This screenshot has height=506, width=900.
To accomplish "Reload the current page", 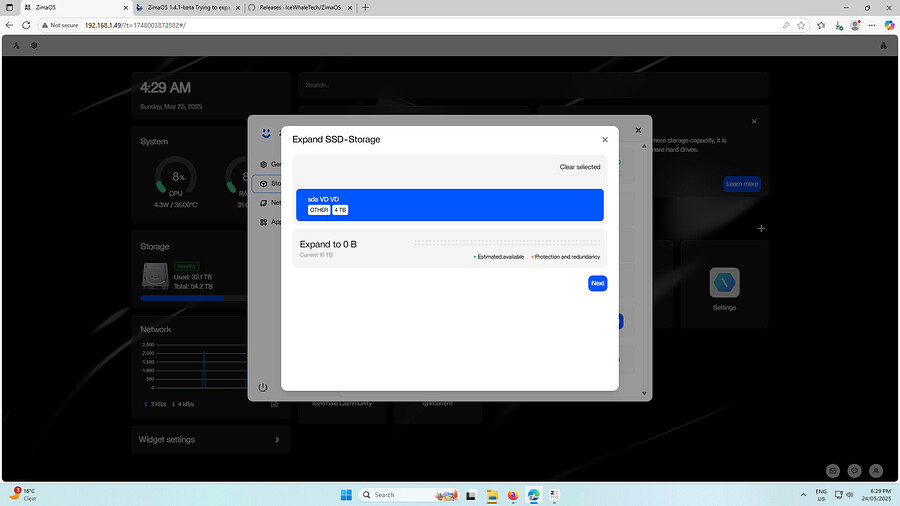I will 26,25.
